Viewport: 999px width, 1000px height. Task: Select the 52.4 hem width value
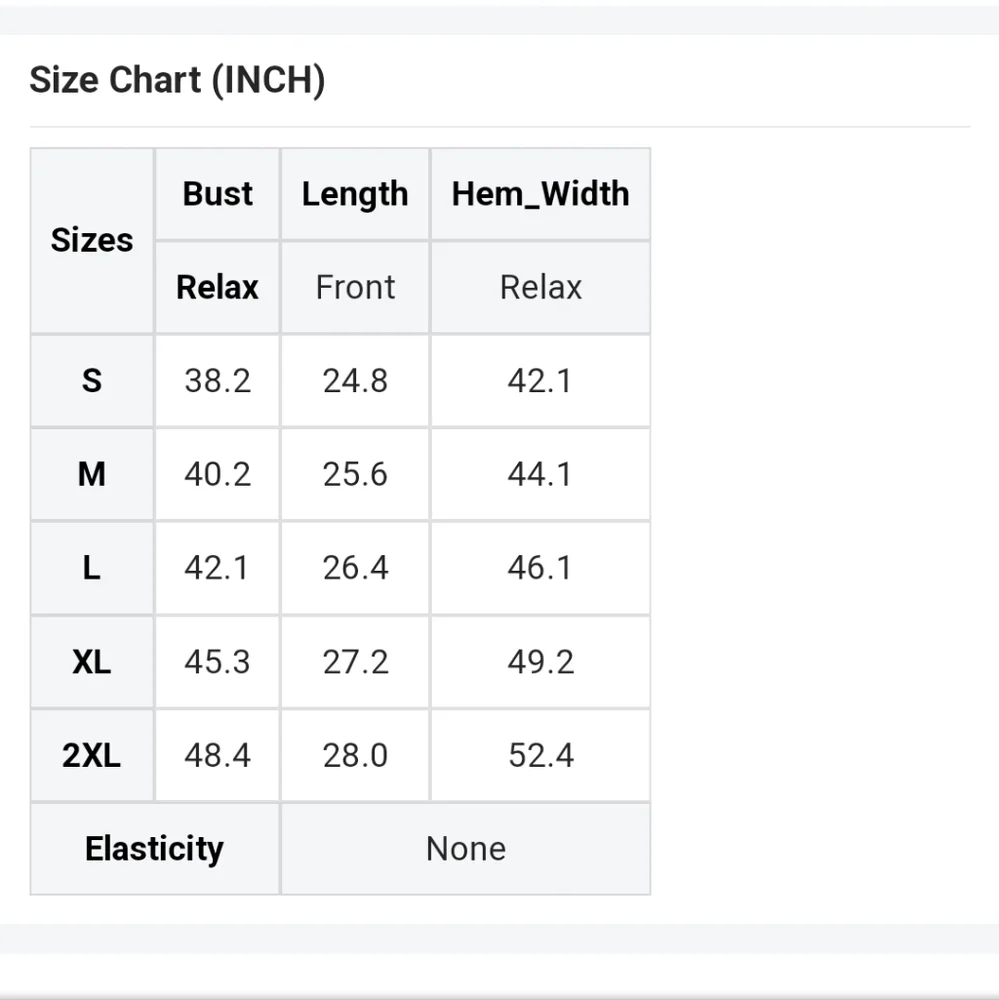pyautogui.click(x=540, y=755)
